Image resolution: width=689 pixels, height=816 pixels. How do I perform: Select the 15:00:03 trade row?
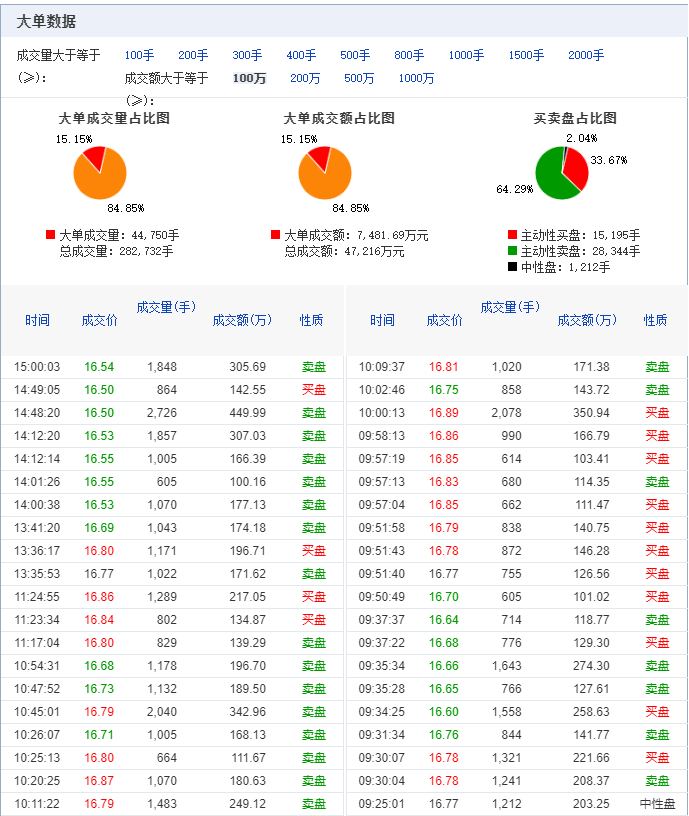click(172, 367)
